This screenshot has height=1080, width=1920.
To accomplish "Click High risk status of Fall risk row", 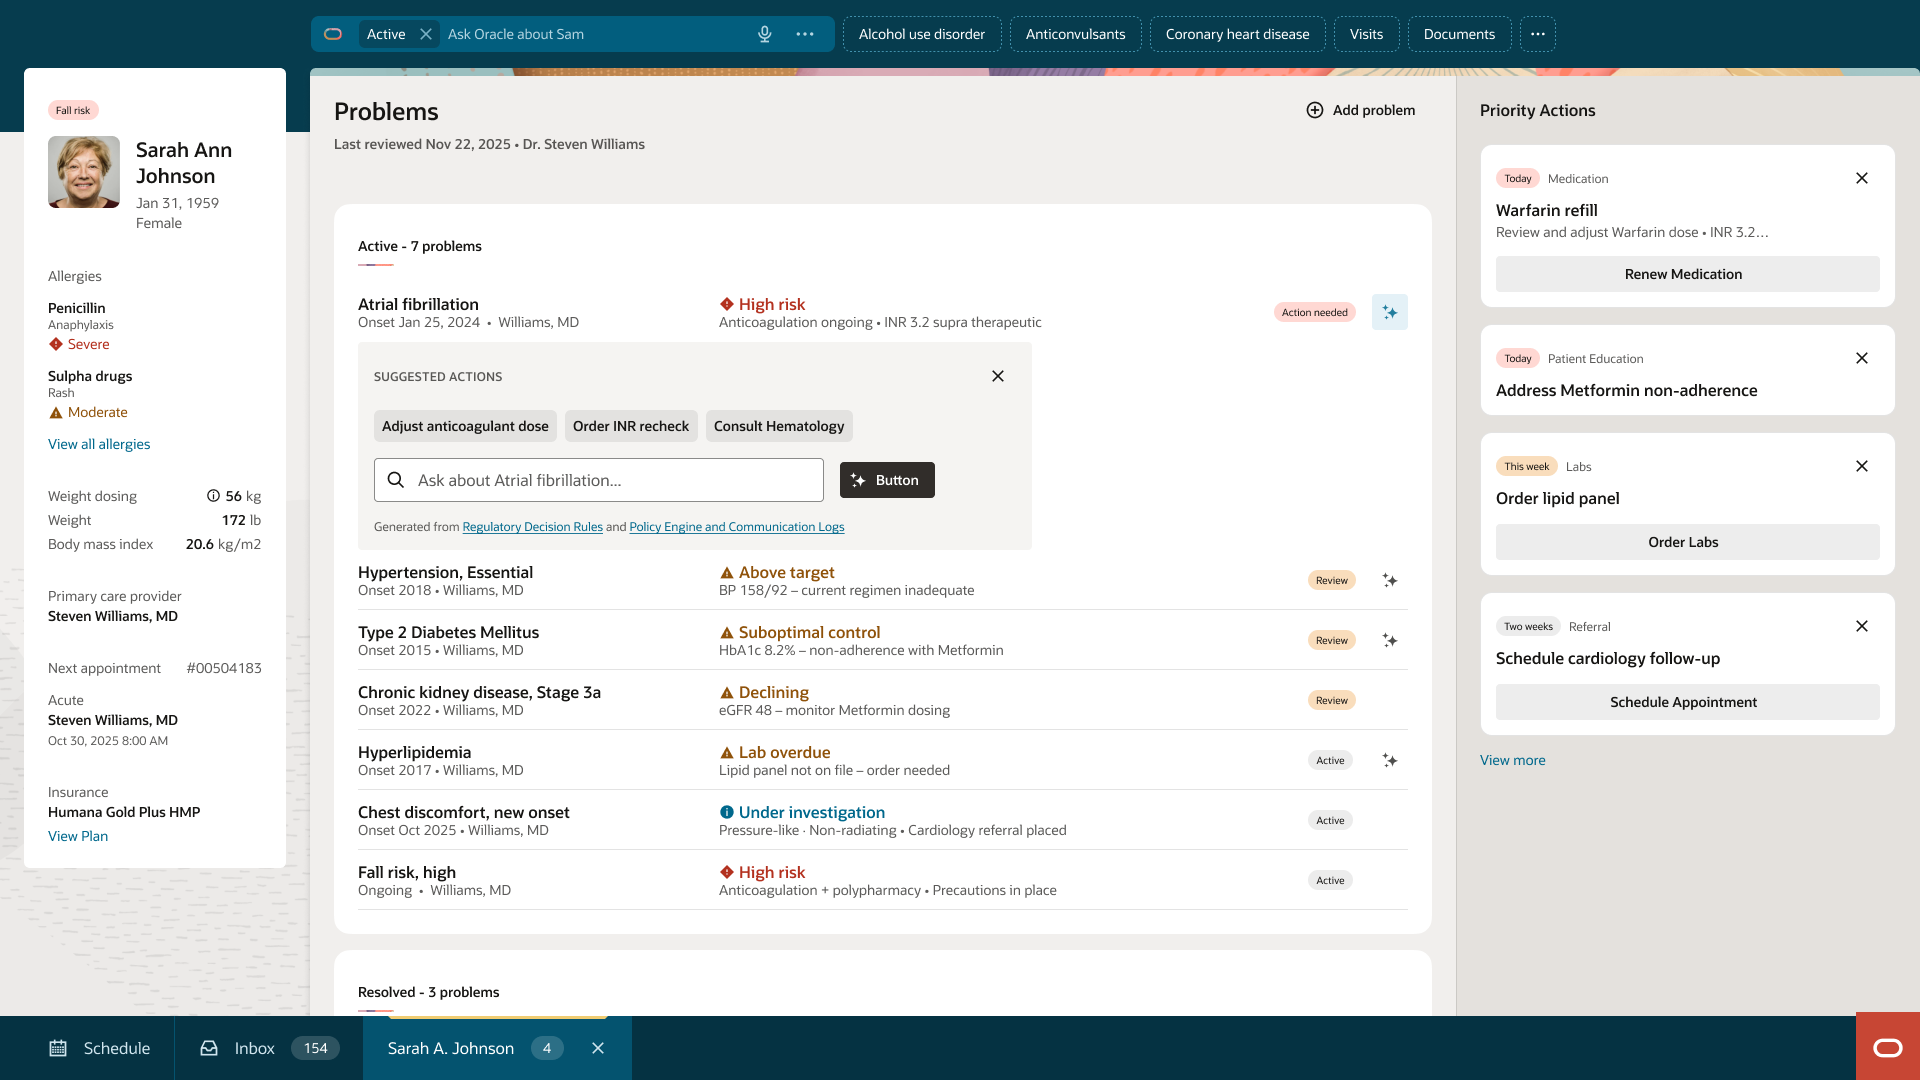I will [x=762, y=872].
